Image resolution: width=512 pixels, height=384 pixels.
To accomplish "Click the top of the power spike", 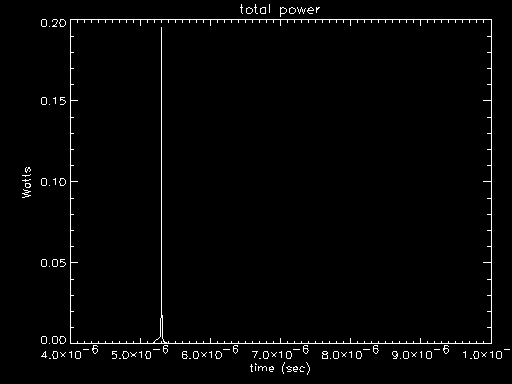I will tap(161, 28).
